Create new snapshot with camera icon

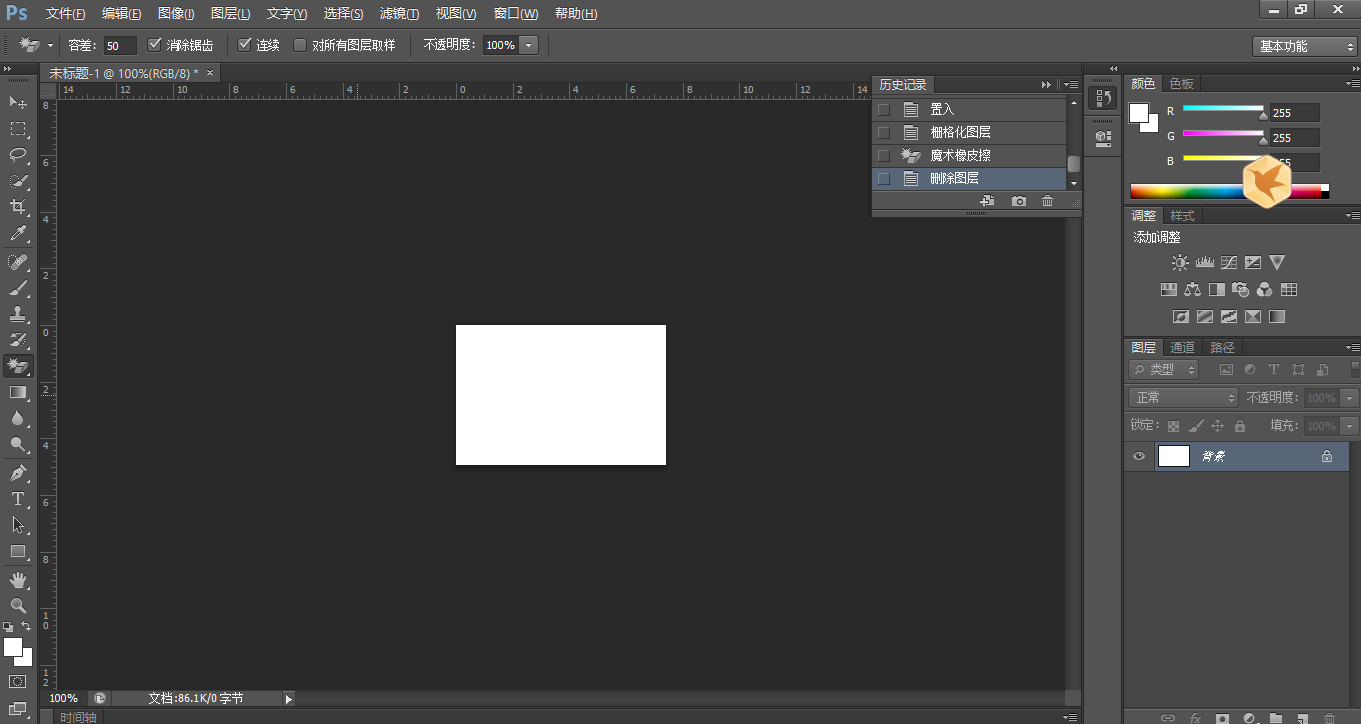pyautogui.click(x=1018, y=201)
